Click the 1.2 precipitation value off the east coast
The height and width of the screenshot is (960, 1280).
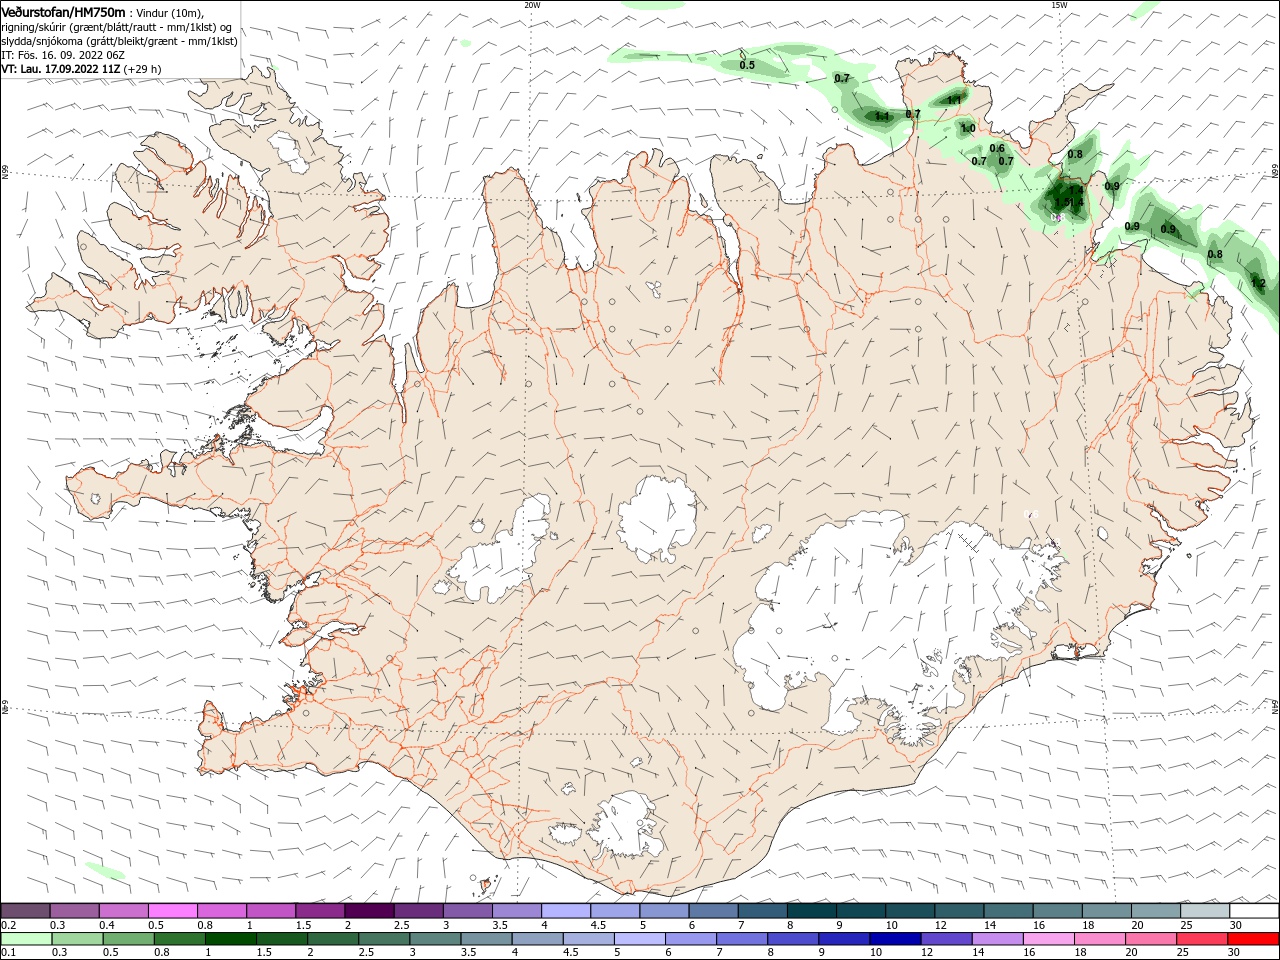click(x=1259, y=283)
